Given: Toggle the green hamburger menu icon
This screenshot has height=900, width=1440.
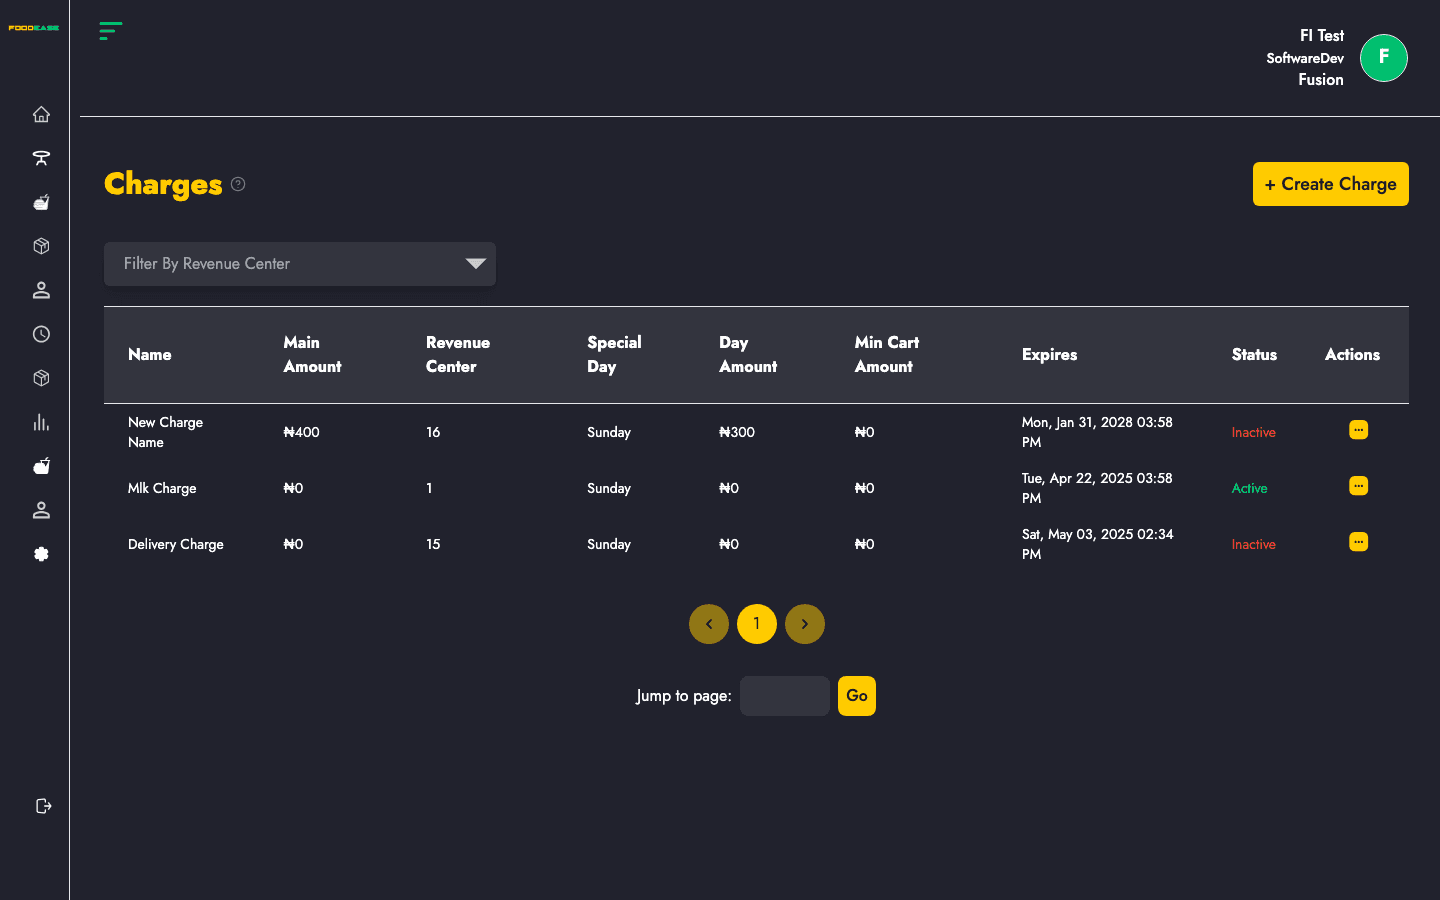Looking at the screenshot, I should (x=111, y=31).
